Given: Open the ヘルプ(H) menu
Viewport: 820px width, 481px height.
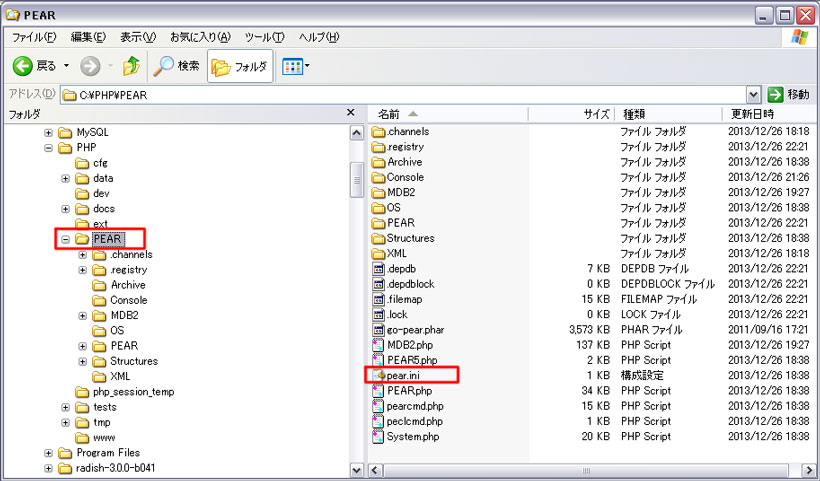Looking at the screenshot, I should pyautogui.click(x=319, y=37).
